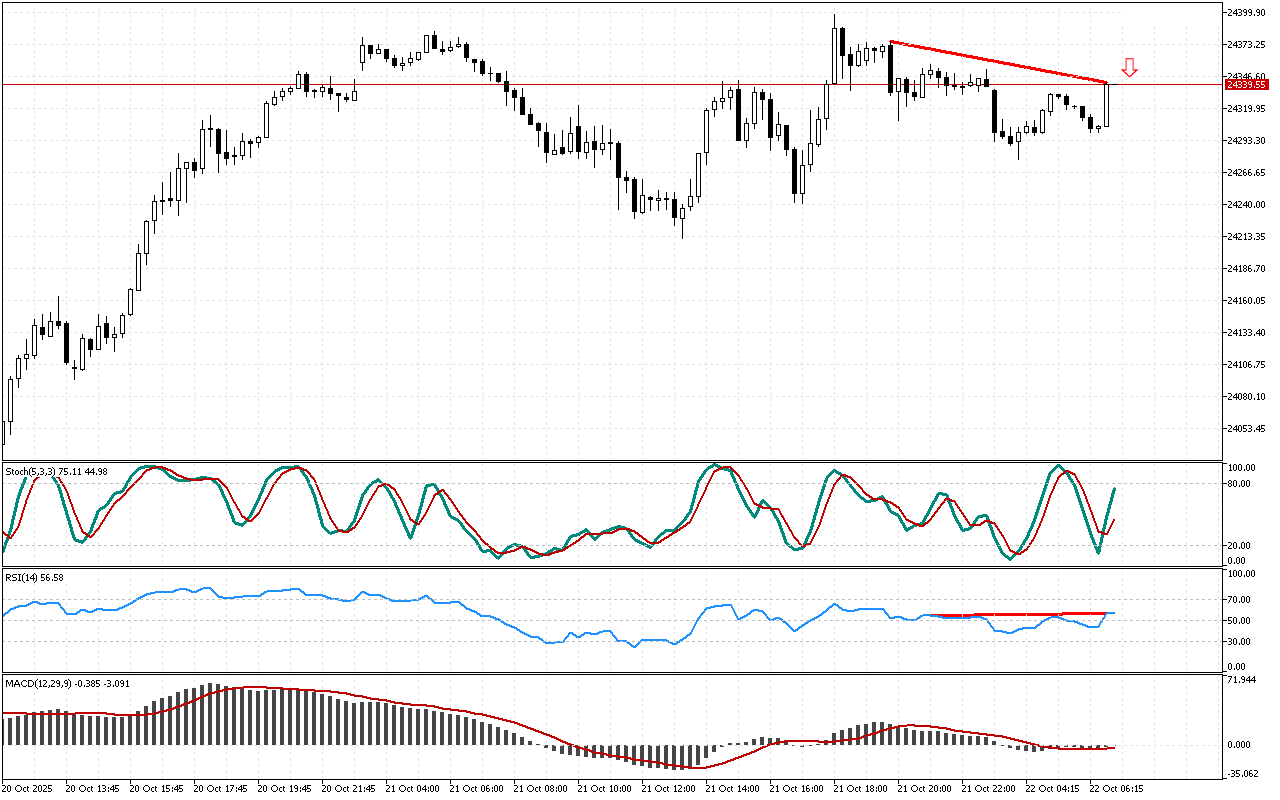Click the 71.944 value on MACD scale
Image resolution: width=1280 pixels, height=800 pixels.
pyautogui.click(x=1242, y=680)
